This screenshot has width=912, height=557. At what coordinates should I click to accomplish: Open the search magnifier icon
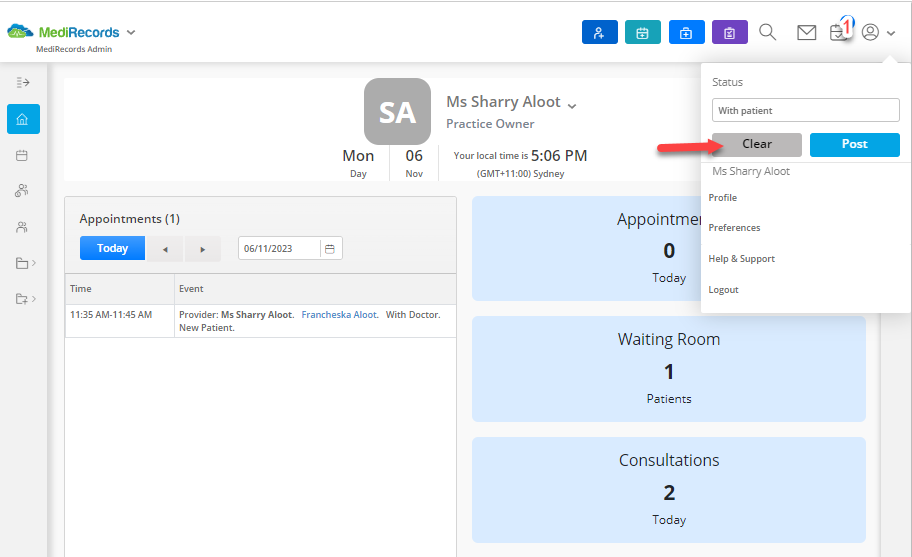(768, 32)
